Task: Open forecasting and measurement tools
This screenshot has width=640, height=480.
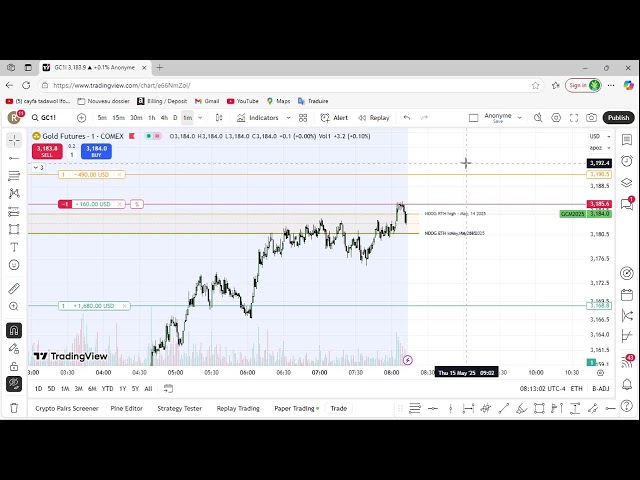Action: tap(14, 211)
